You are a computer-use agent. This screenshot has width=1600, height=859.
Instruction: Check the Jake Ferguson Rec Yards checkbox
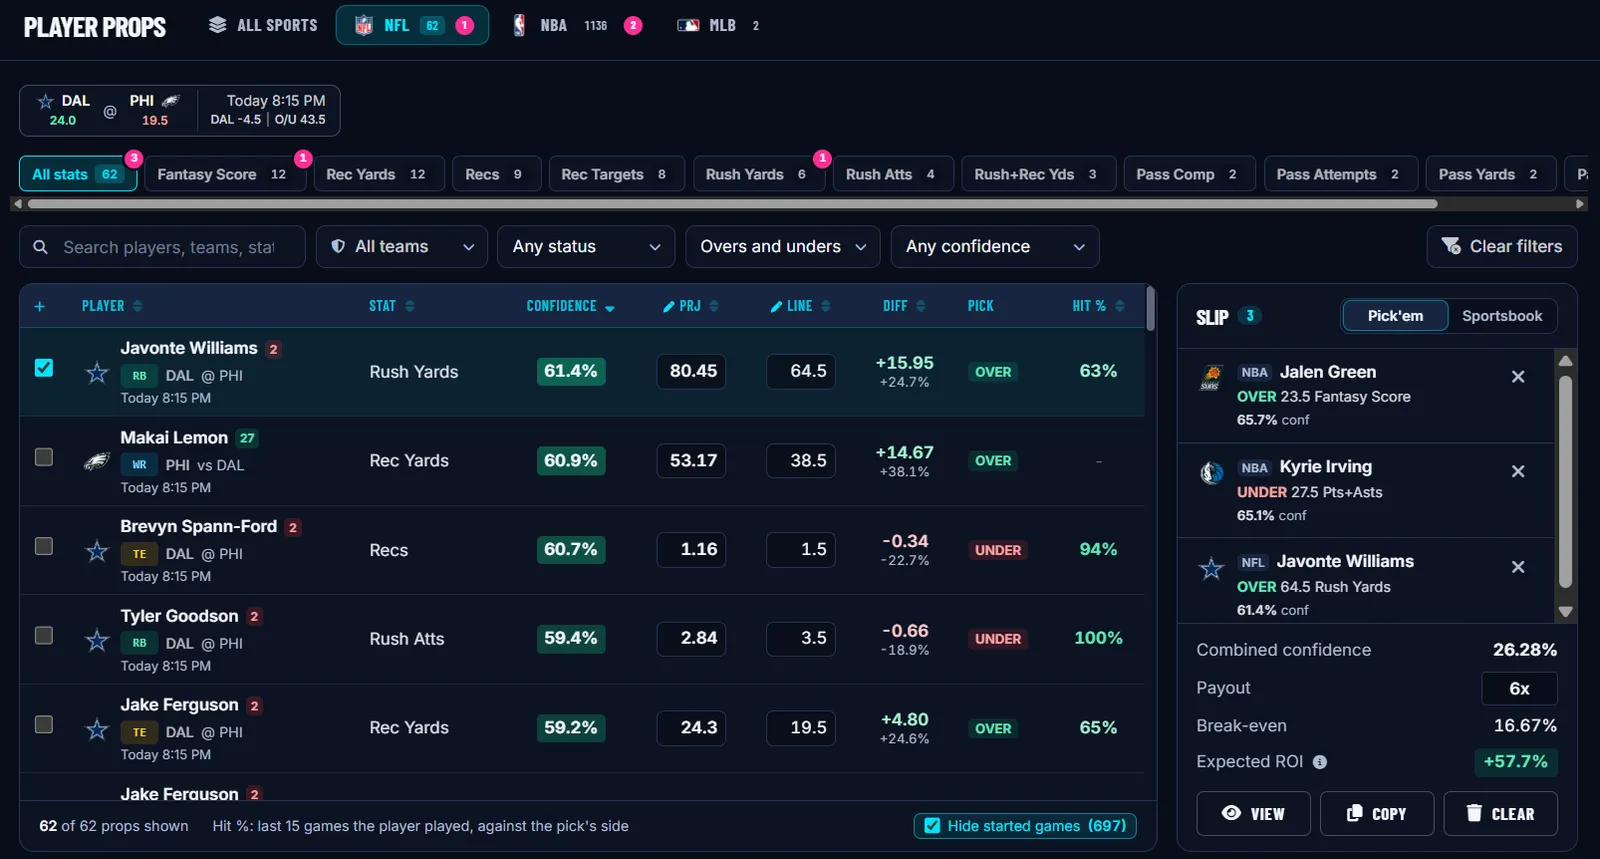[44, 724]
